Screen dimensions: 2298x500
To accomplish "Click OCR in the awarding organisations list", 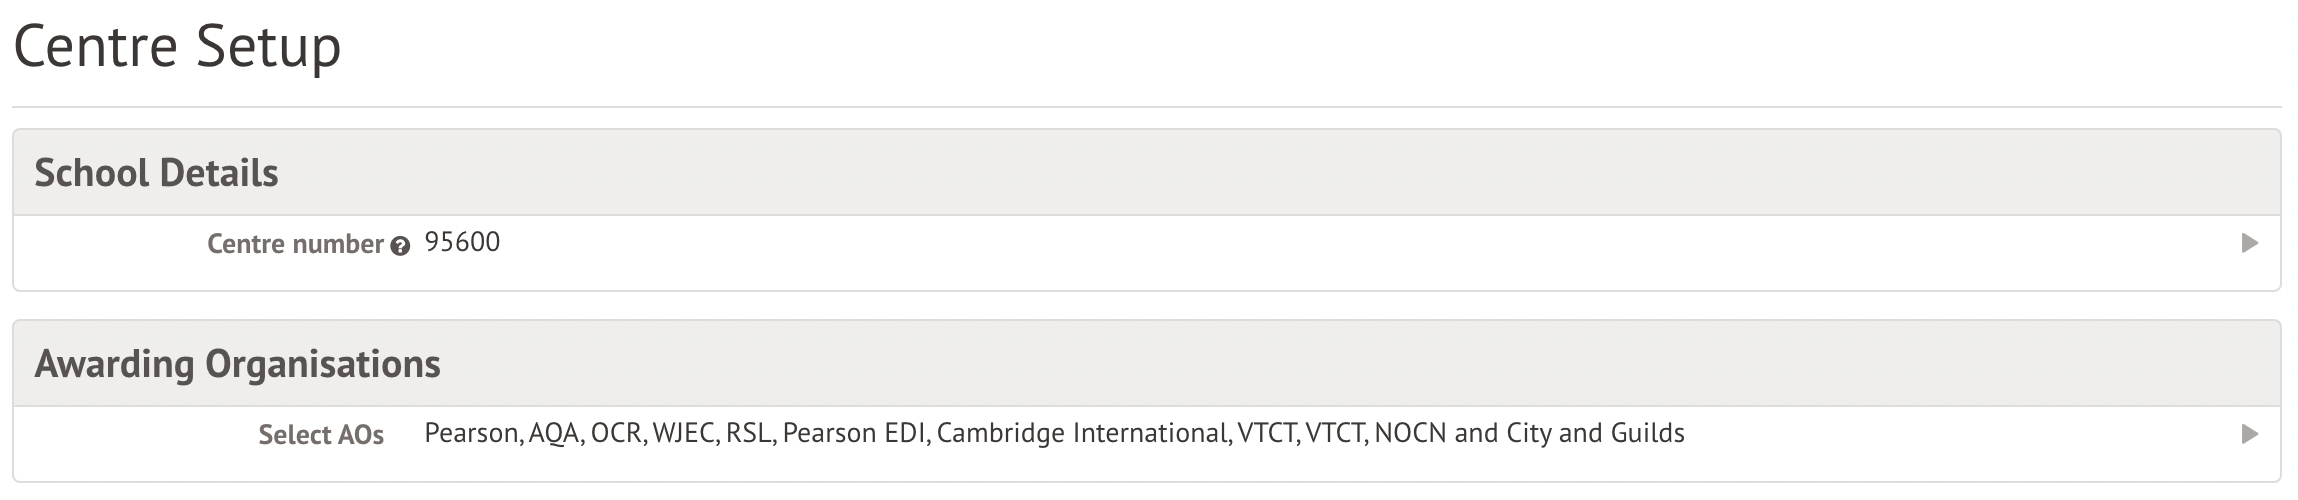I will pyautogui.click(x=617, y=433).
